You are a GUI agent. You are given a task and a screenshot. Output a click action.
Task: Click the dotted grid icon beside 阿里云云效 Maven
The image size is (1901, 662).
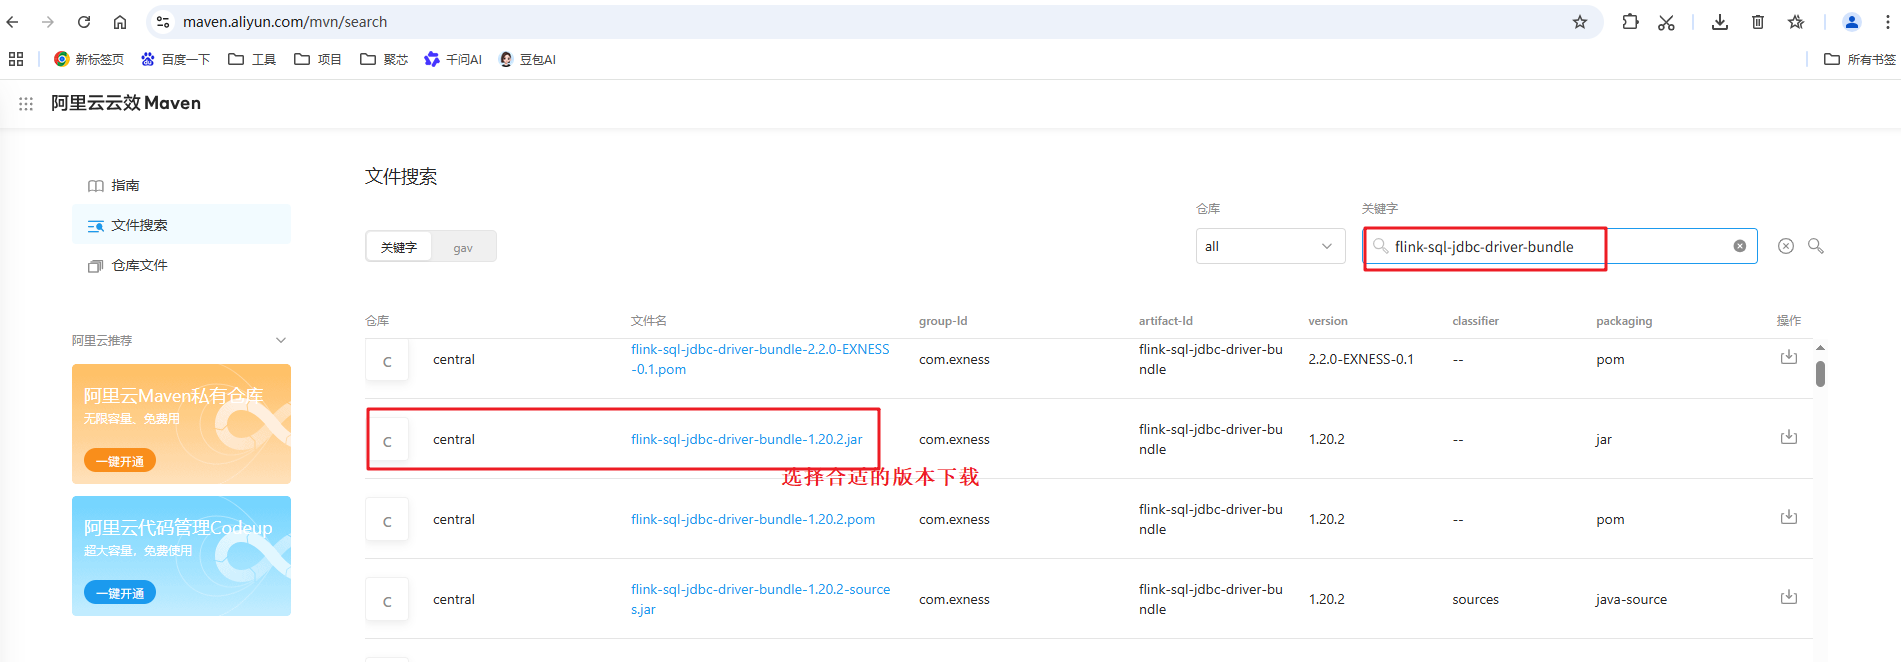click(x=26, y=103)
